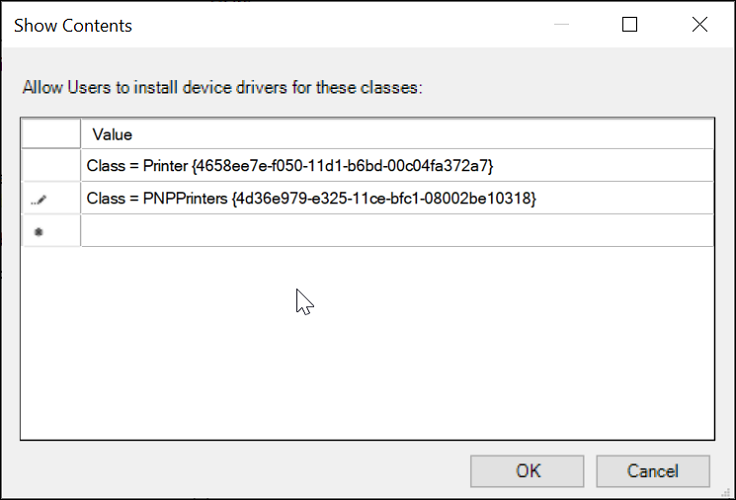Screen dimensions: 736x500
Task: Select the Printer class value cell
Action: pyautogui.click(x=397, y=166)
